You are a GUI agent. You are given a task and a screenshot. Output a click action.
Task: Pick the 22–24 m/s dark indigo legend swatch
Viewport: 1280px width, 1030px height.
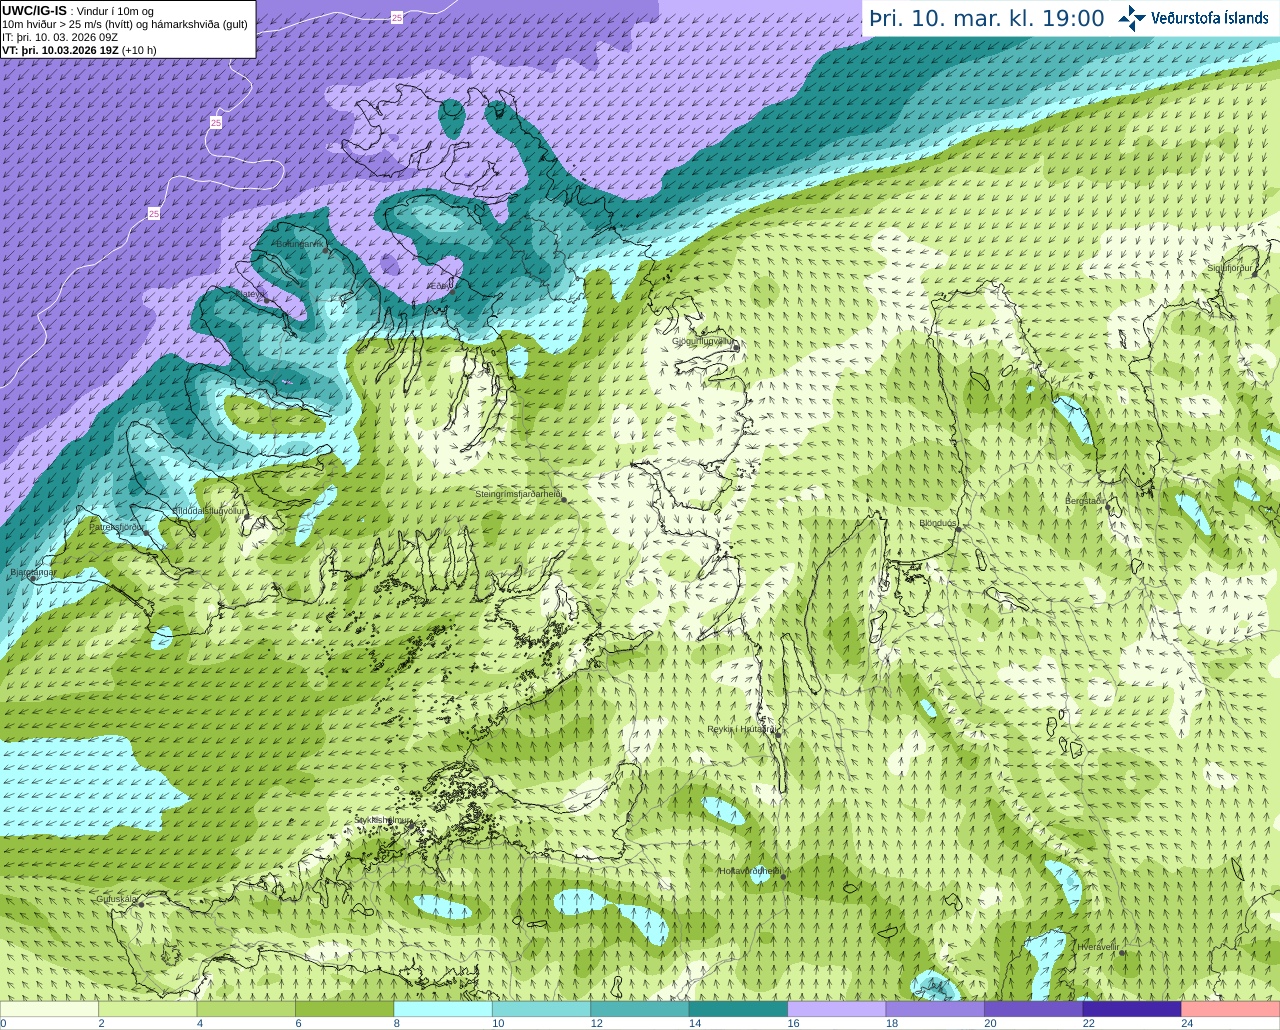(x=1132, y=1008)
